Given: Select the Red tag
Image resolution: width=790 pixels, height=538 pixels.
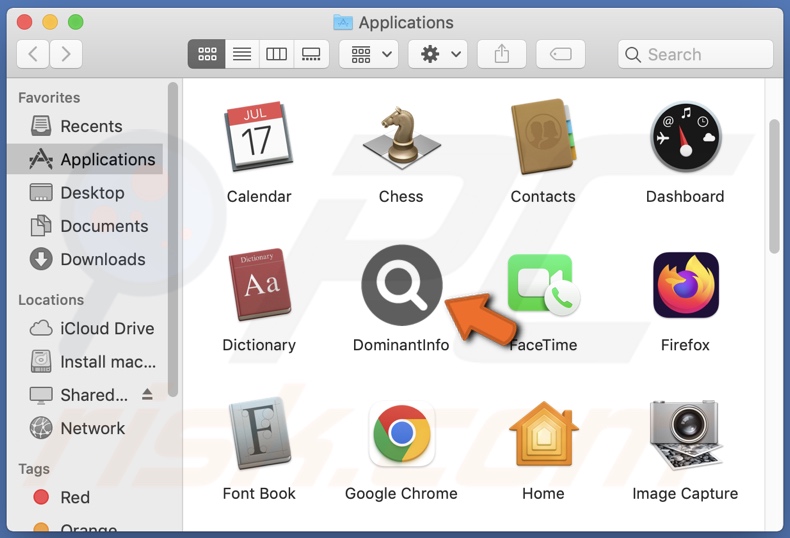Looking at the screenshot, I should [x=85, y=497].
